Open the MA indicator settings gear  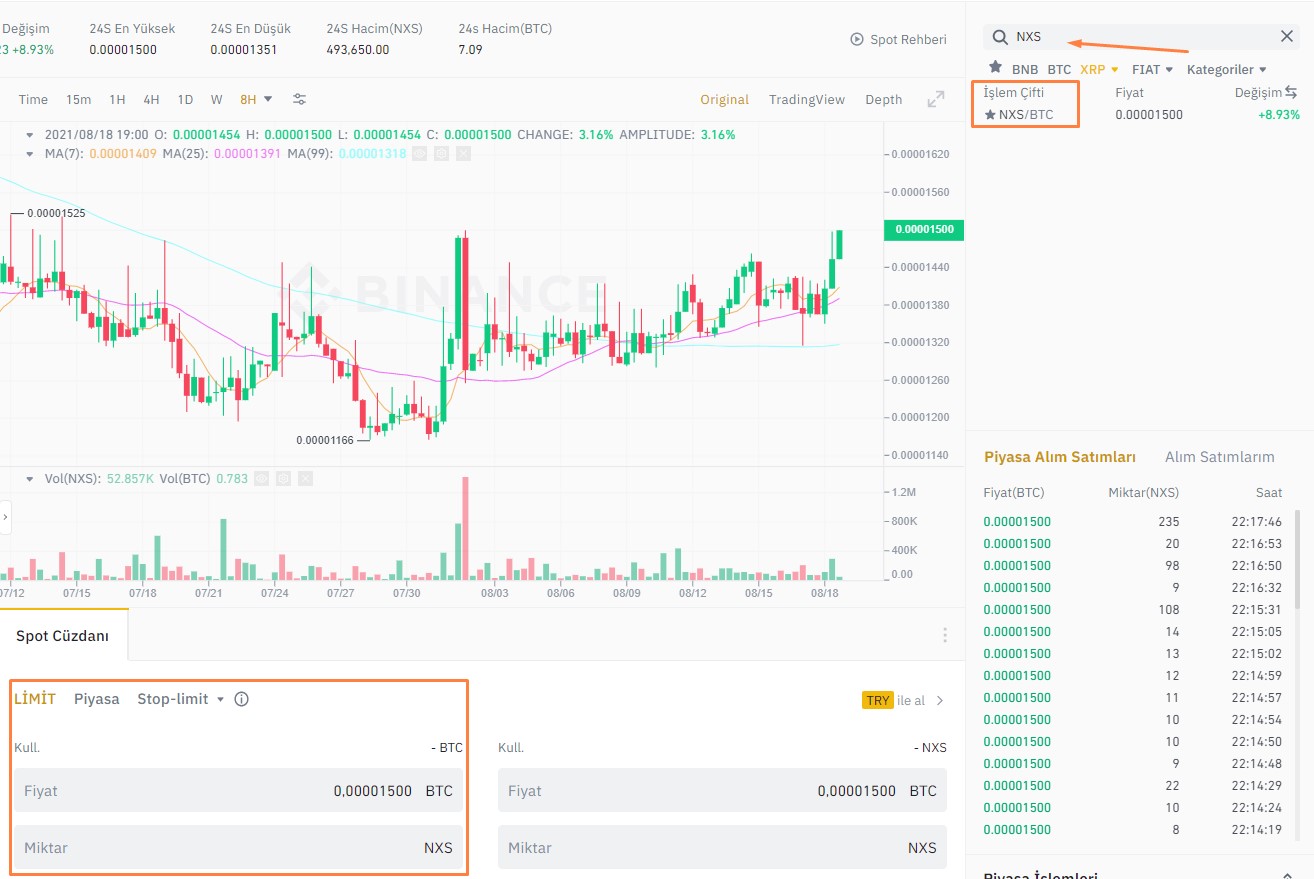point(441,153)
